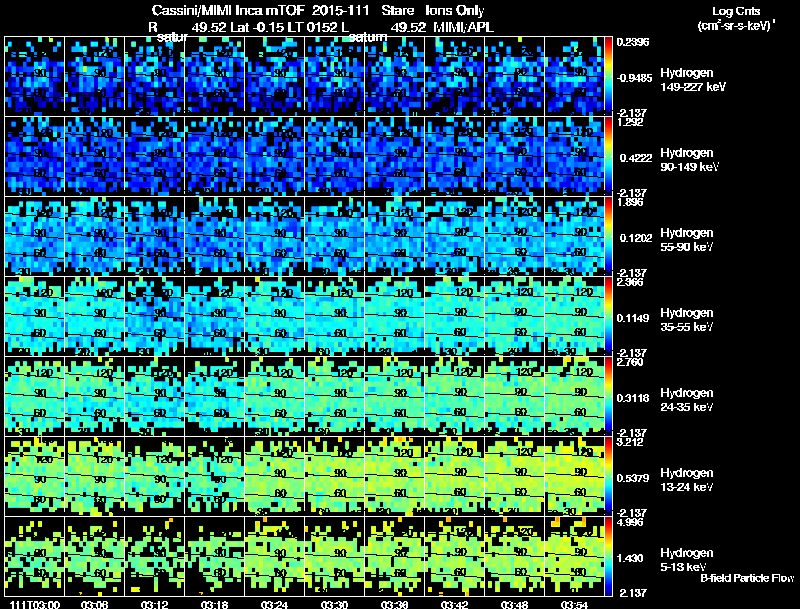Image resolution: width=800 pixels, height=609 pixels.
Task: Click the 35-55 keV color scale
Action: pyautogui.click(x=608, y=316)
